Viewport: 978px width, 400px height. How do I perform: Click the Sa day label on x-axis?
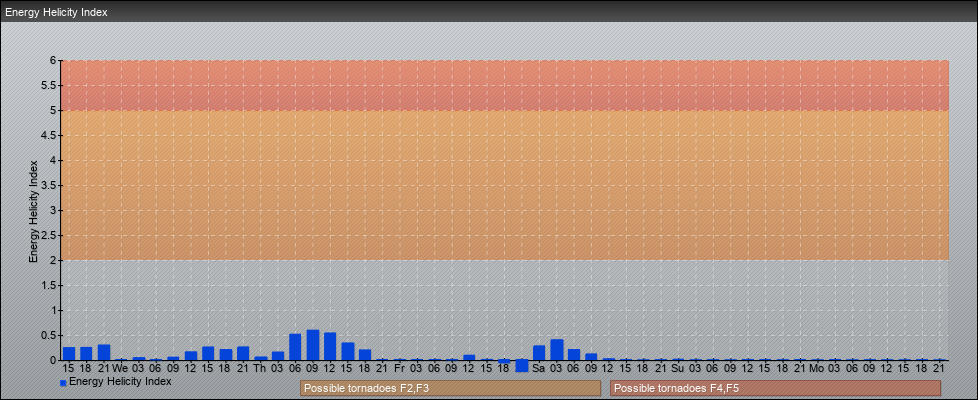click(x=539, y=368)
